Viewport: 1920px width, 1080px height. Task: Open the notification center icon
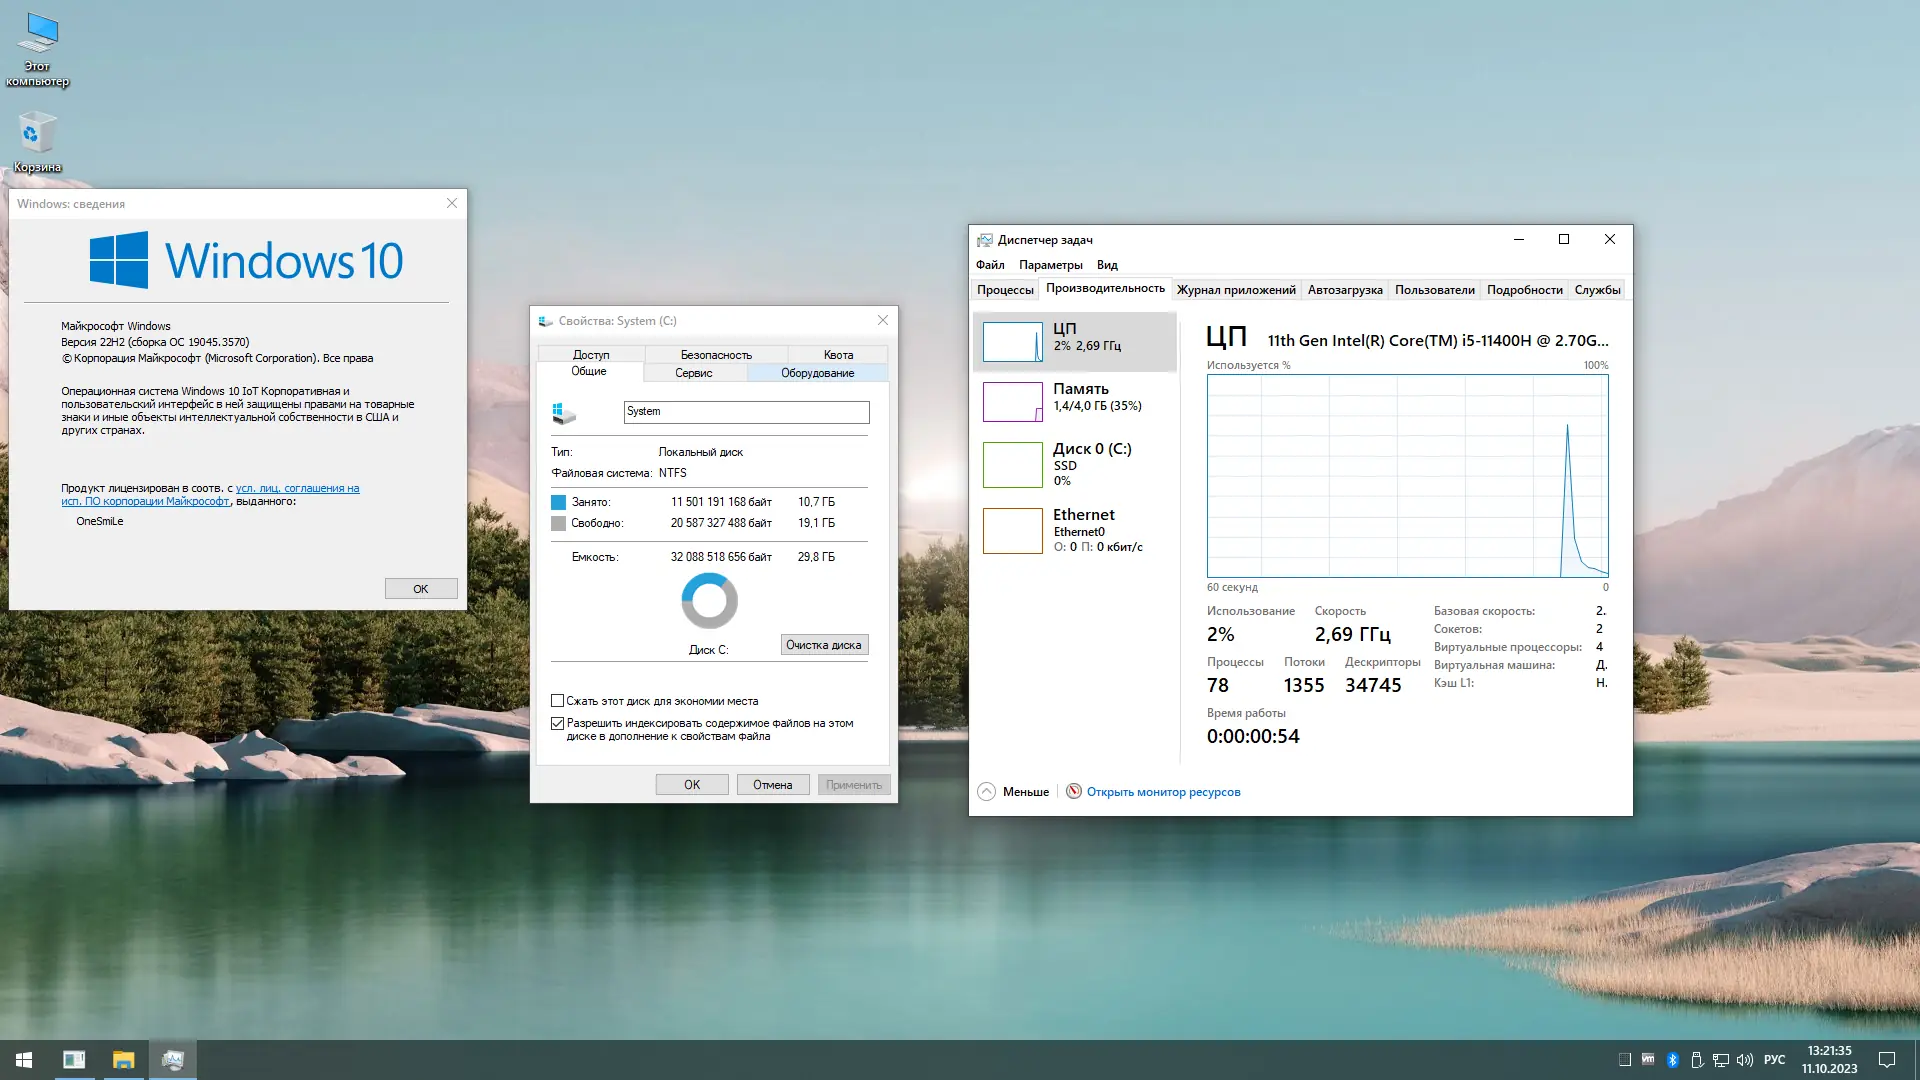[x=1886, y=1060]
